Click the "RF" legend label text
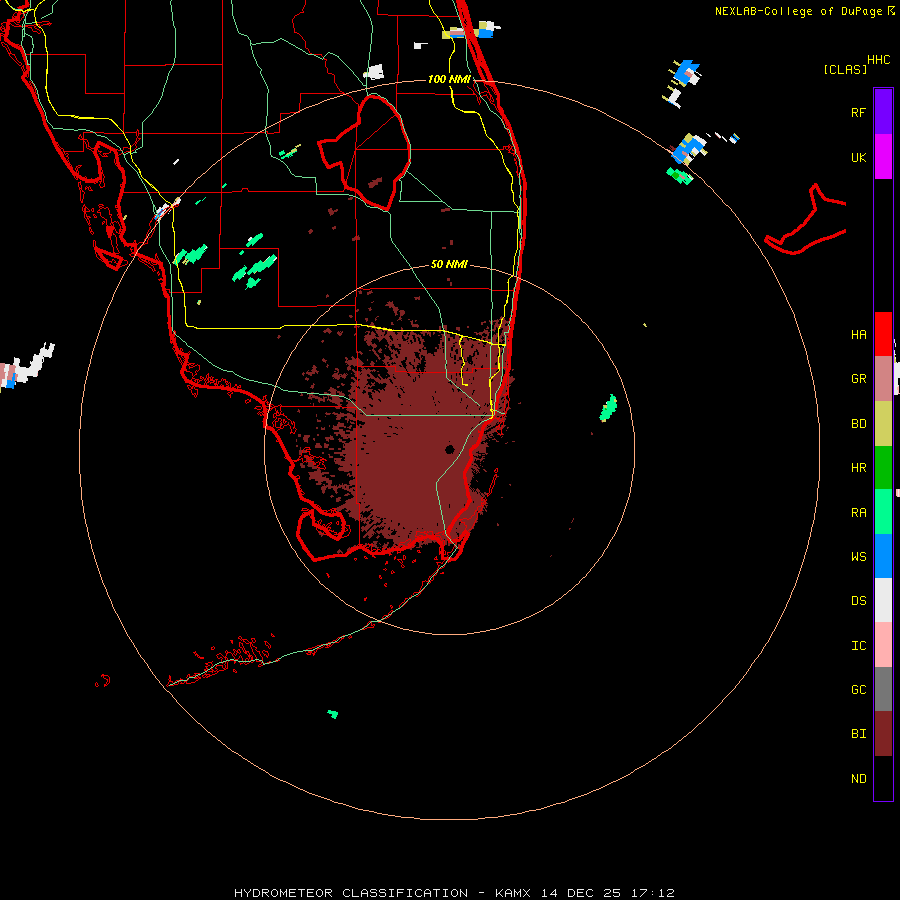Screen dimensions: 900x900 tap(858, 112)
